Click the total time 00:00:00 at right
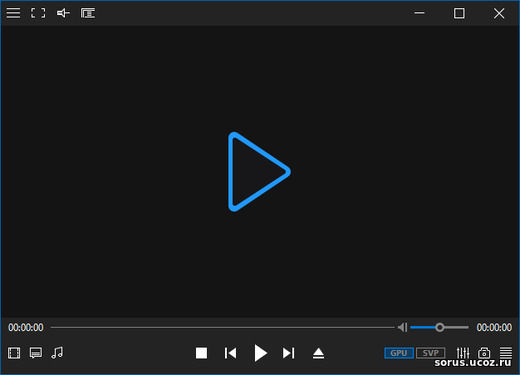This screenshot has height=375, width=520. 494,327
